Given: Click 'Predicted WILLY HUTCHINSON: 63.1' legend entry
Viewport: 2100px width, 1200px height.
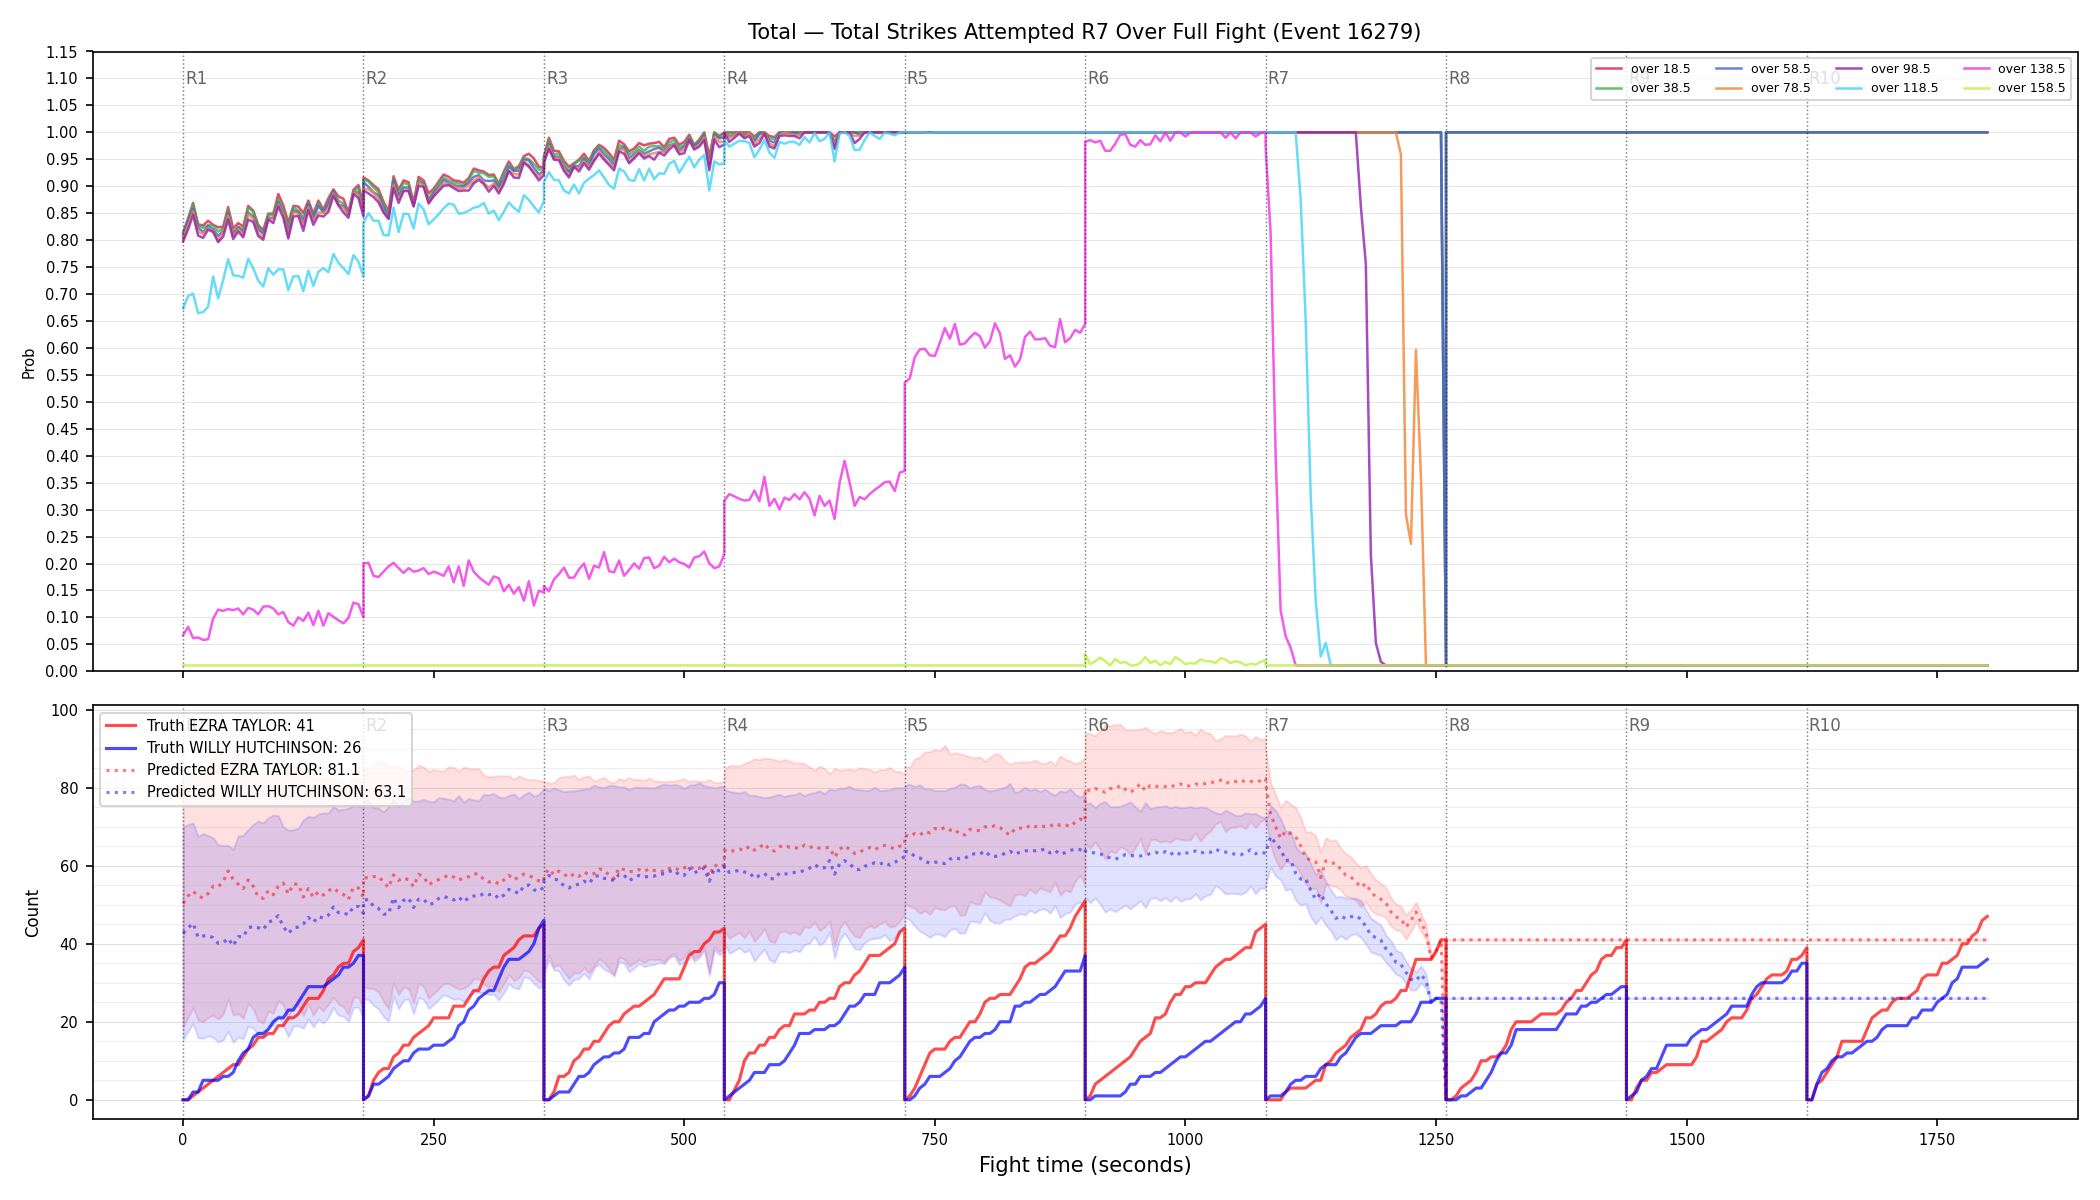Looking at the screenshot, I should [276, 792].
